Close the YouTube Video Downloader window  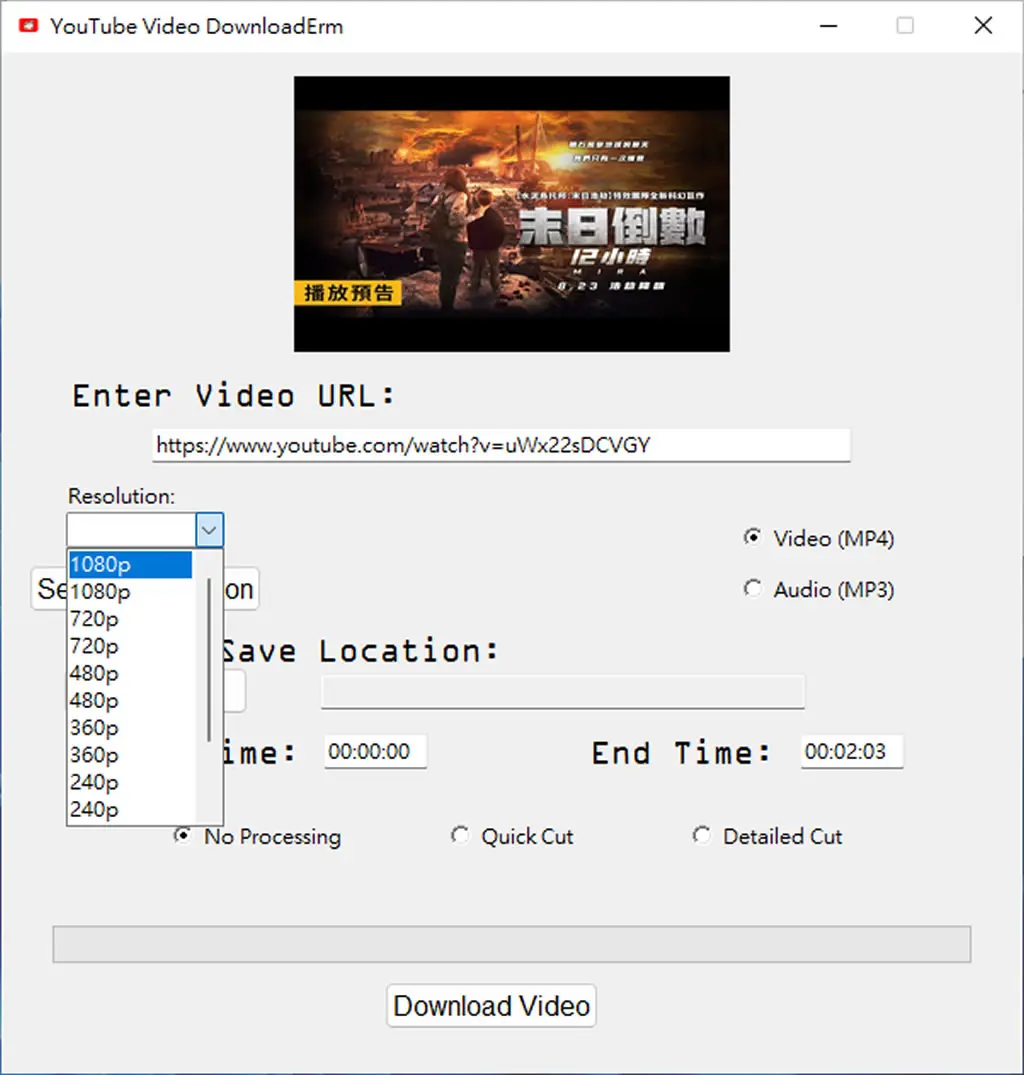[984, 26]
